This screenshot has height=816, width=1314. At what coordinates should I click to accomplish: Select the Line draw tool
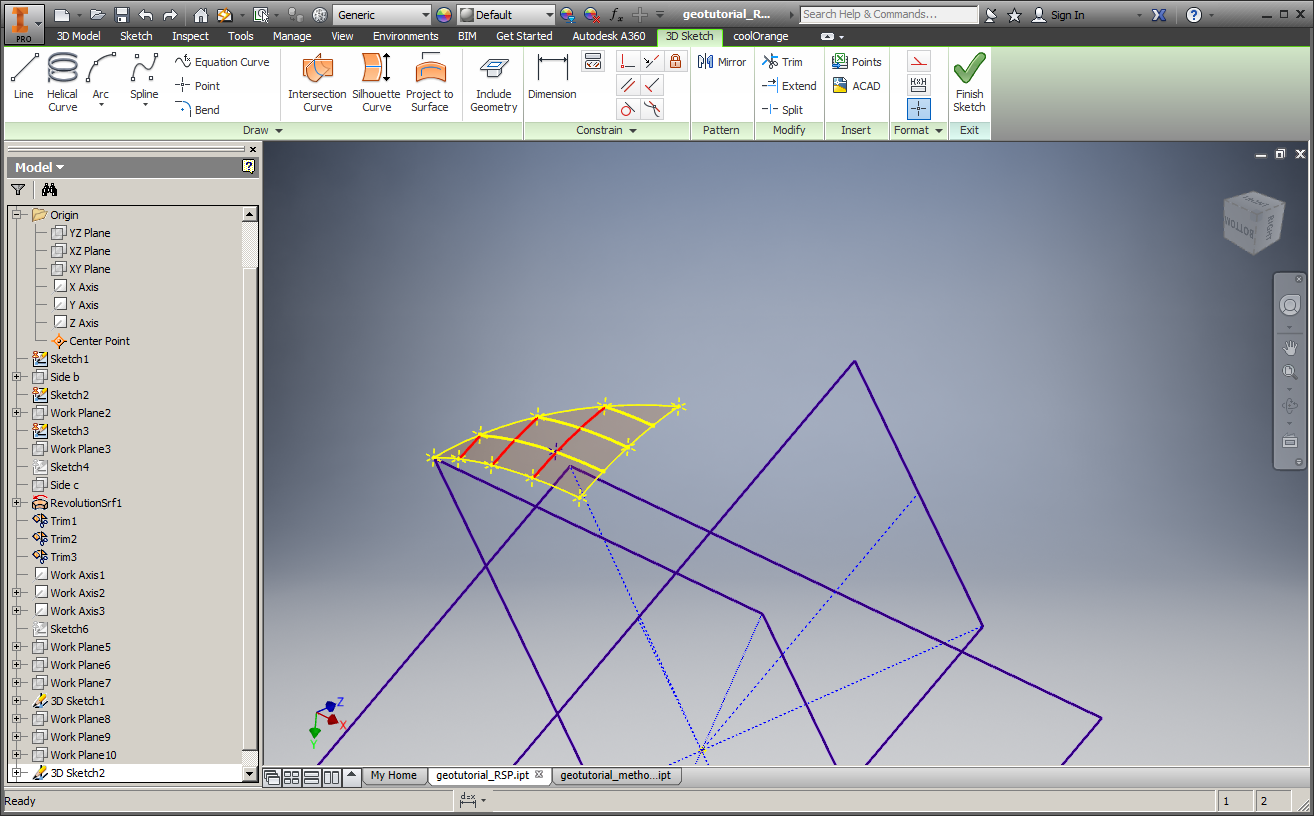pos(24,78)
